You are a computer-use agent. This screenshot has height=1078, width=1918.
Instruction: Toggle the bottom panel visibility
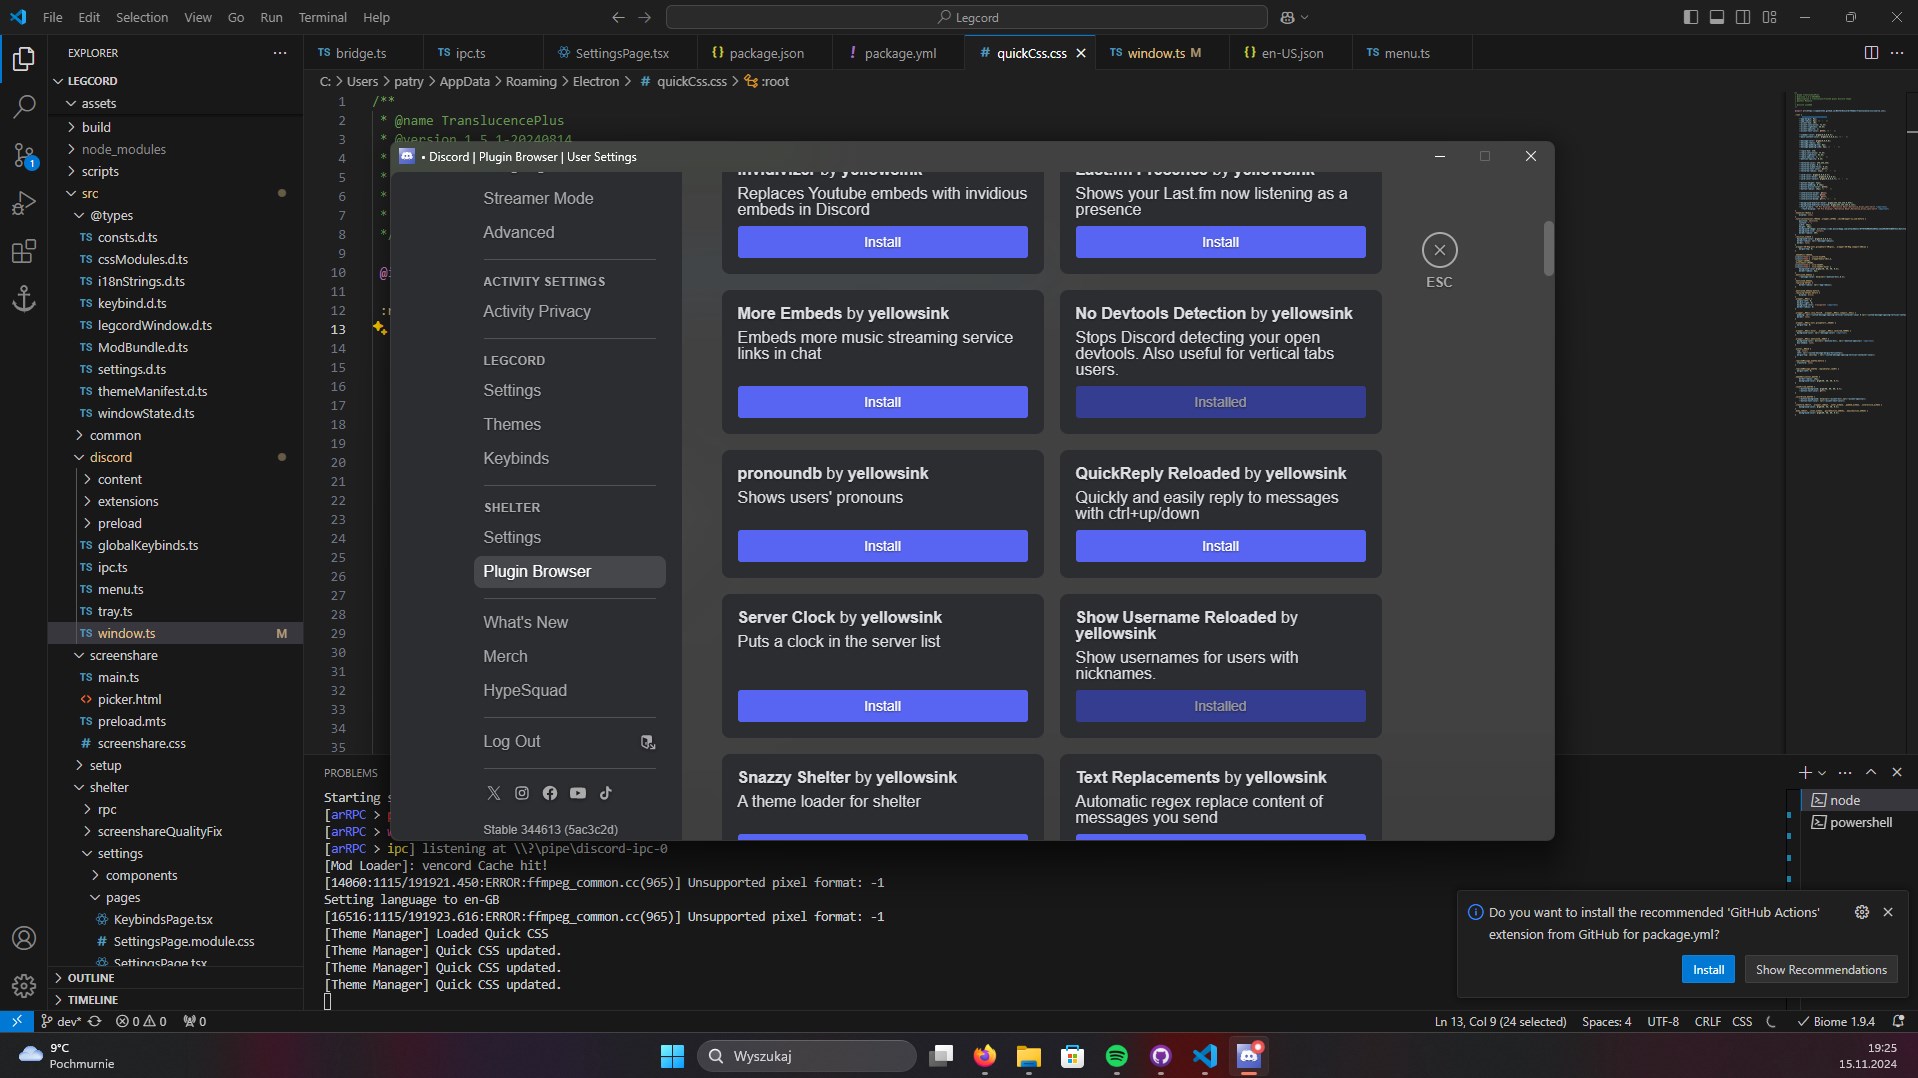pos(1717,17)
